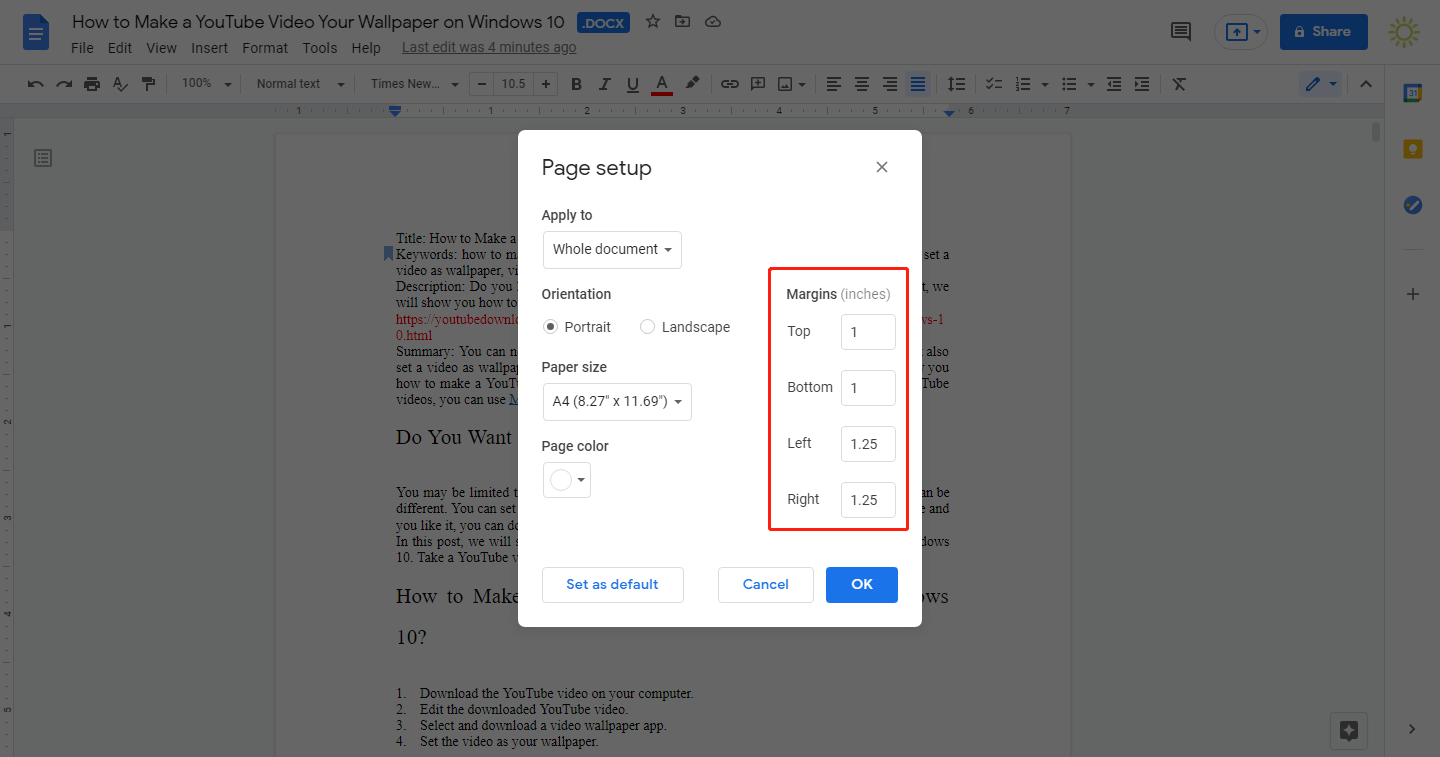The height and width of the screenshot is (757, 1440).
Task: Open the Page color dropdown
Action: [x=567, y=480]
